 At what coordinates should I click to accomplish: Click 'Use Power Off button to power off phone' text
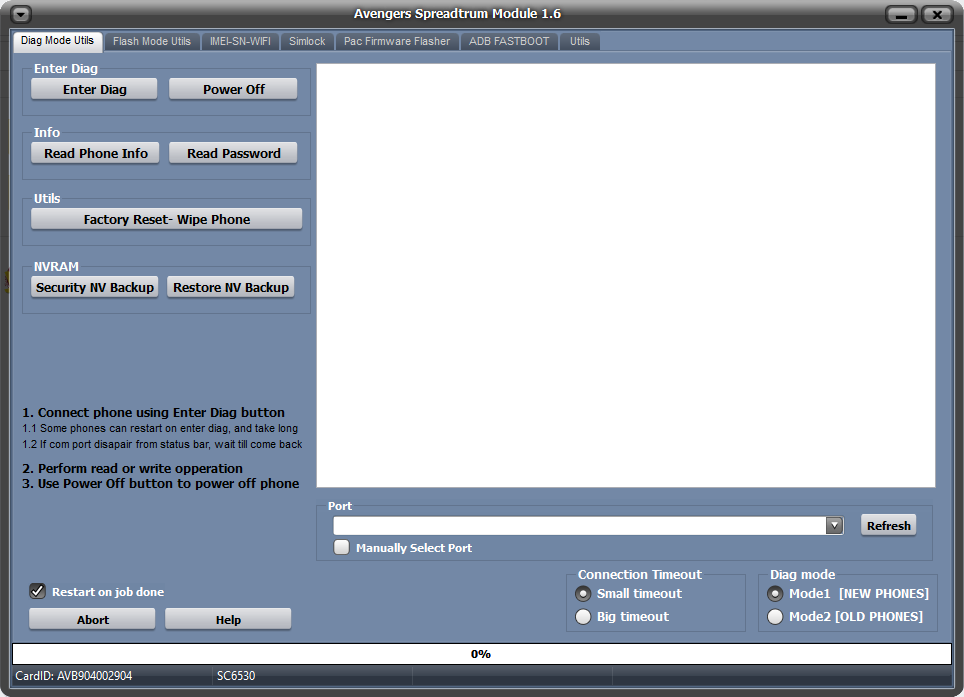(x=161, y=484)
